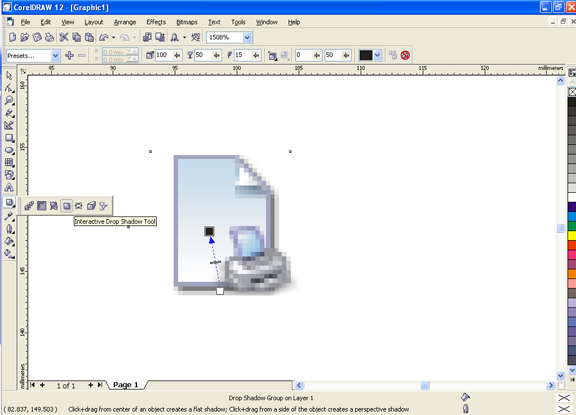This screenshot has width=576, height=415.
Task: Click the black shadow color swatch
Action: pyautogui.click(x=366, y=55)
